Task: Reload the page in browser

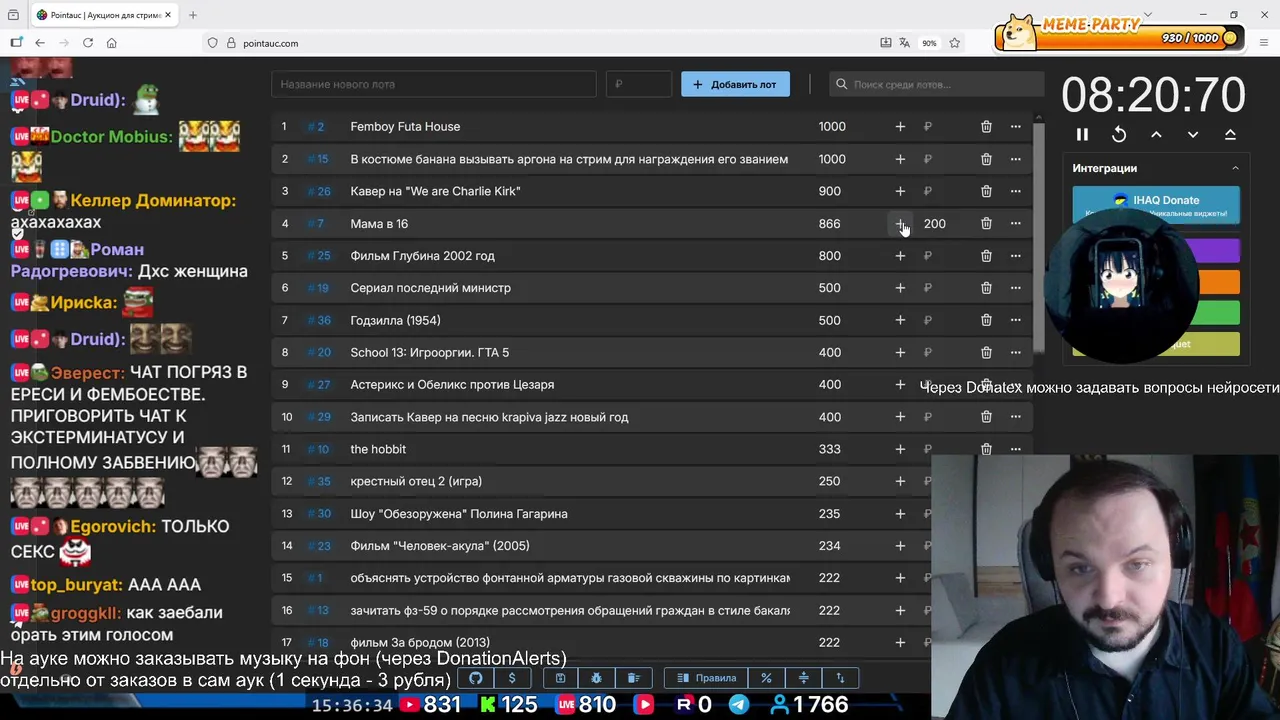Action: tap(88, 43)
